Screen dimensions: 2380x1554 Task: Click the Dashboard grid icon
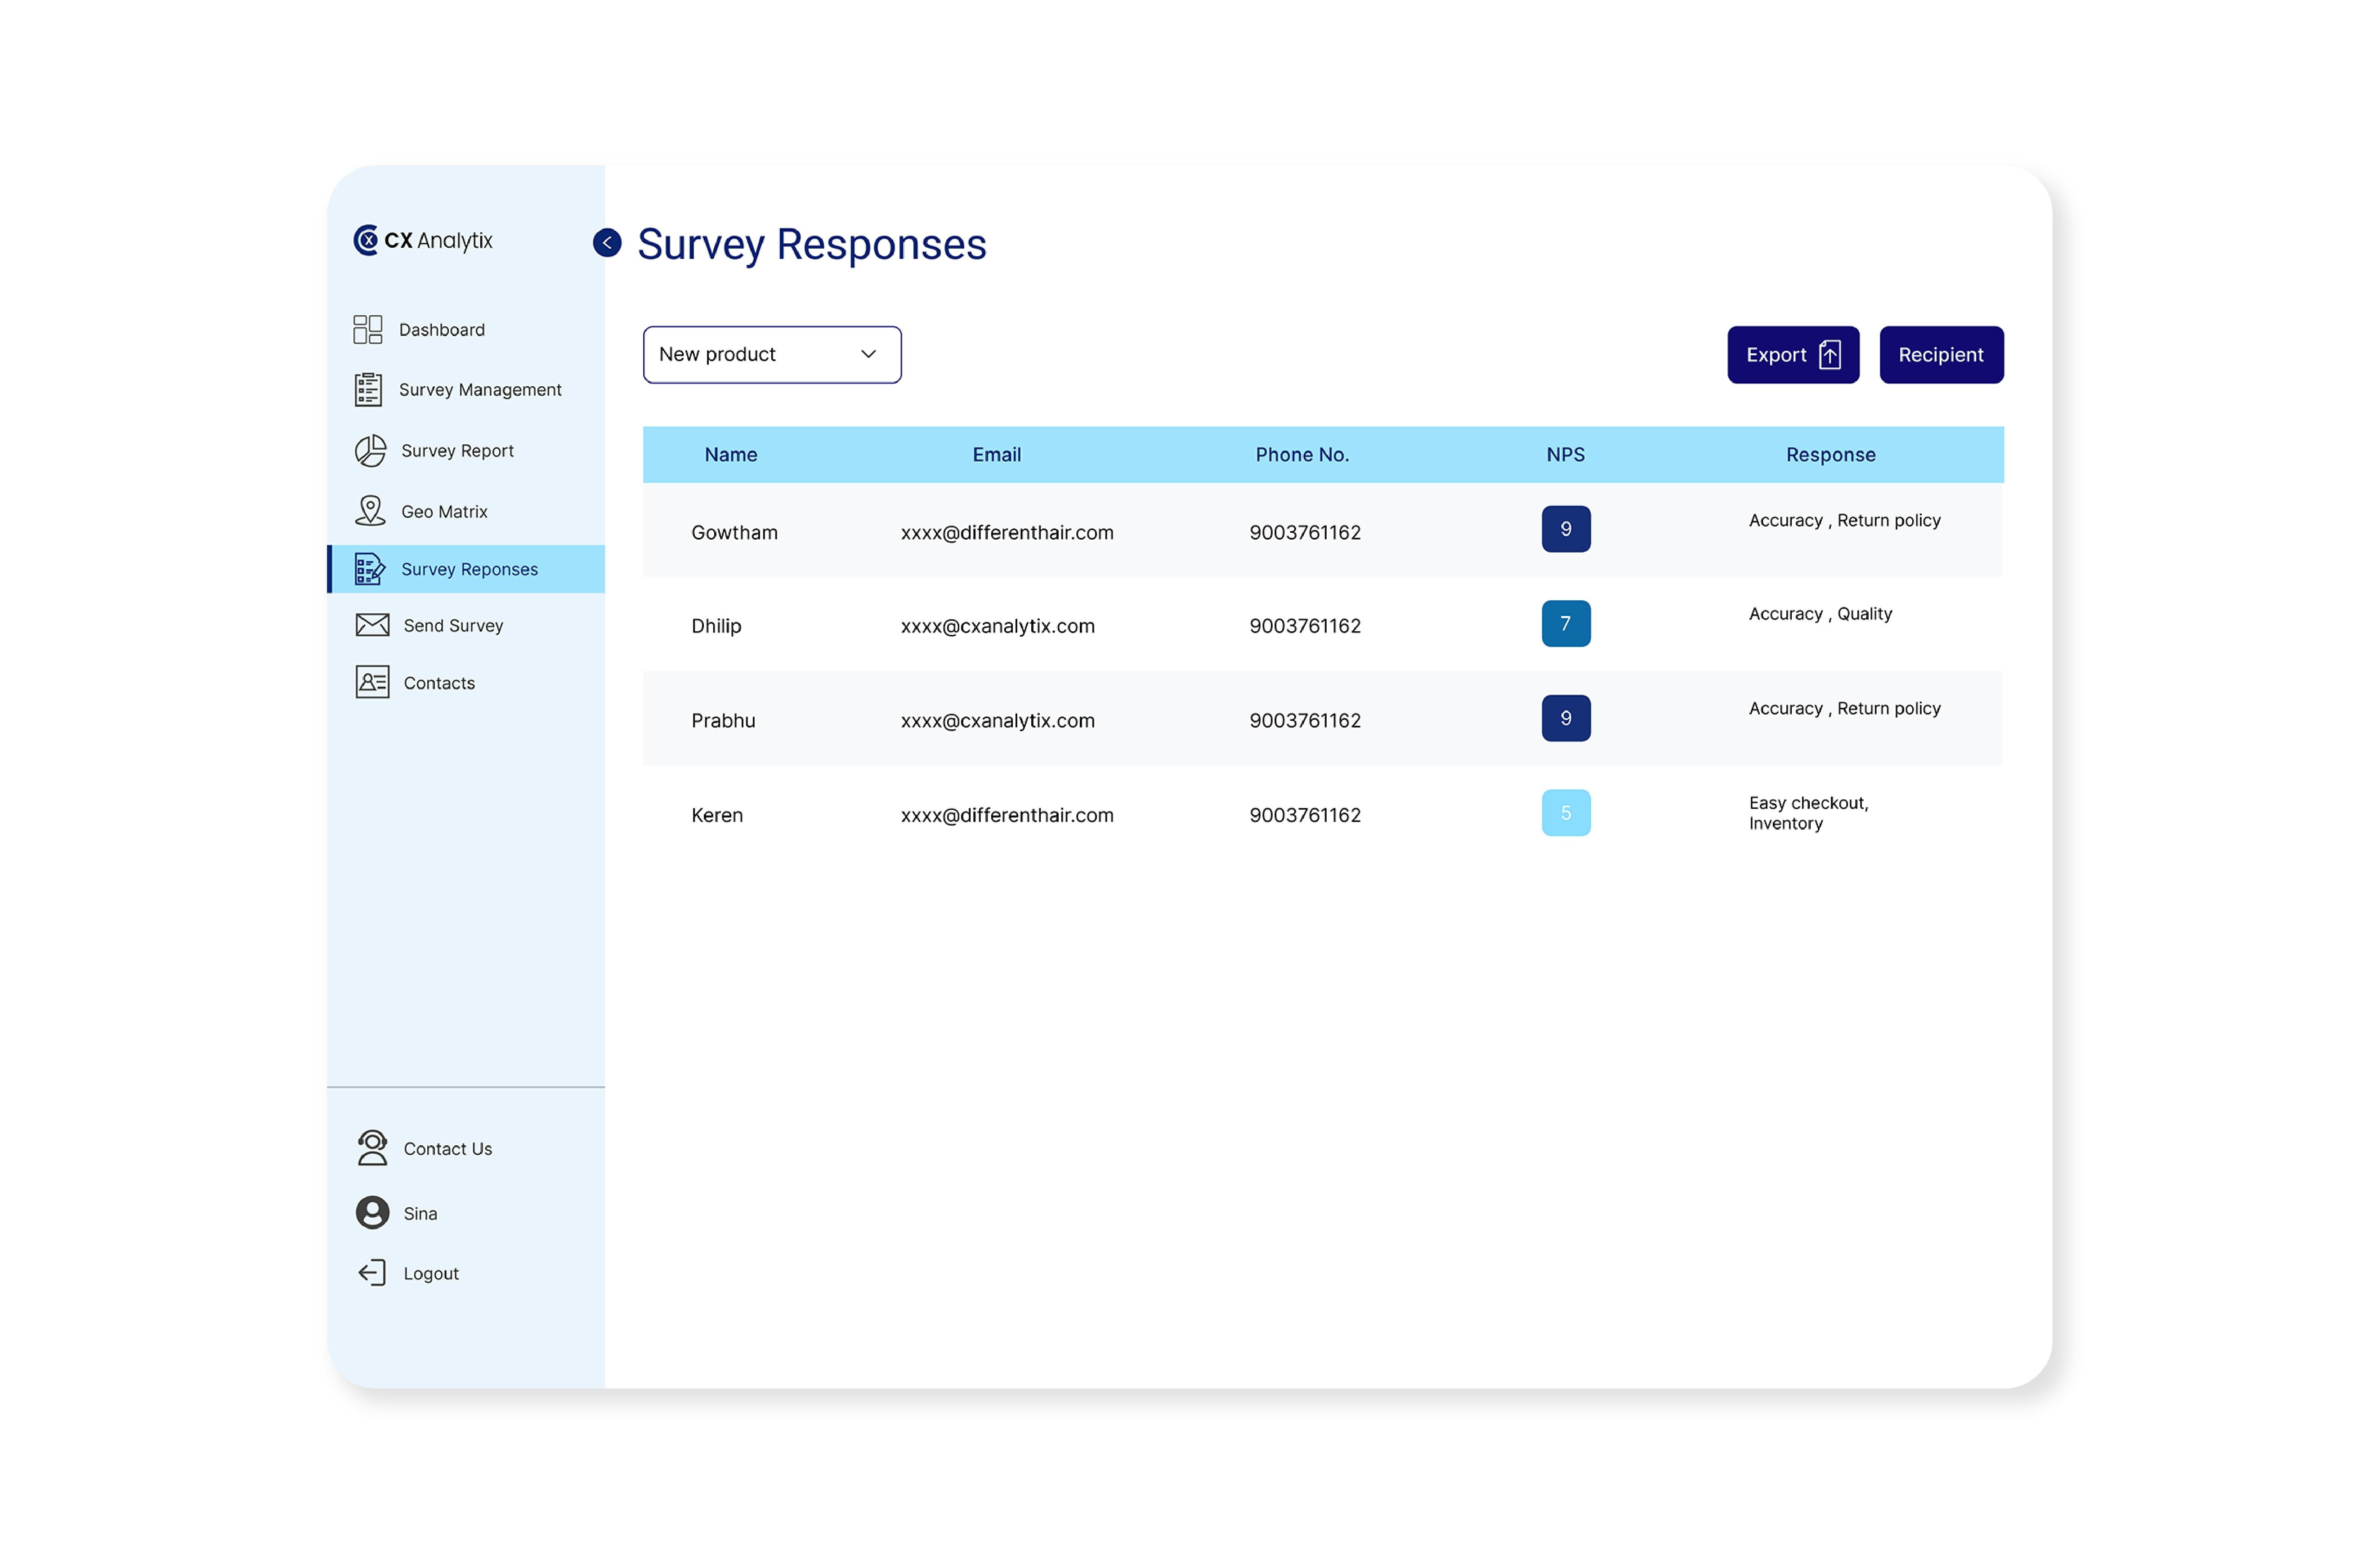368,329
